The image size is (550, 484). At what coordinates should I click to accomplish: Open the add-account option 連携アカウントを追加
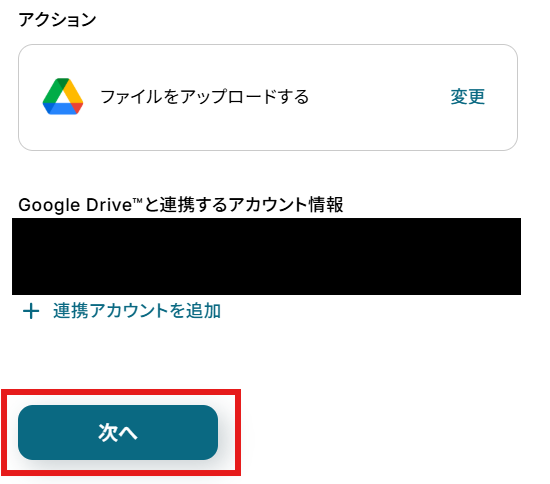(137, 311)
